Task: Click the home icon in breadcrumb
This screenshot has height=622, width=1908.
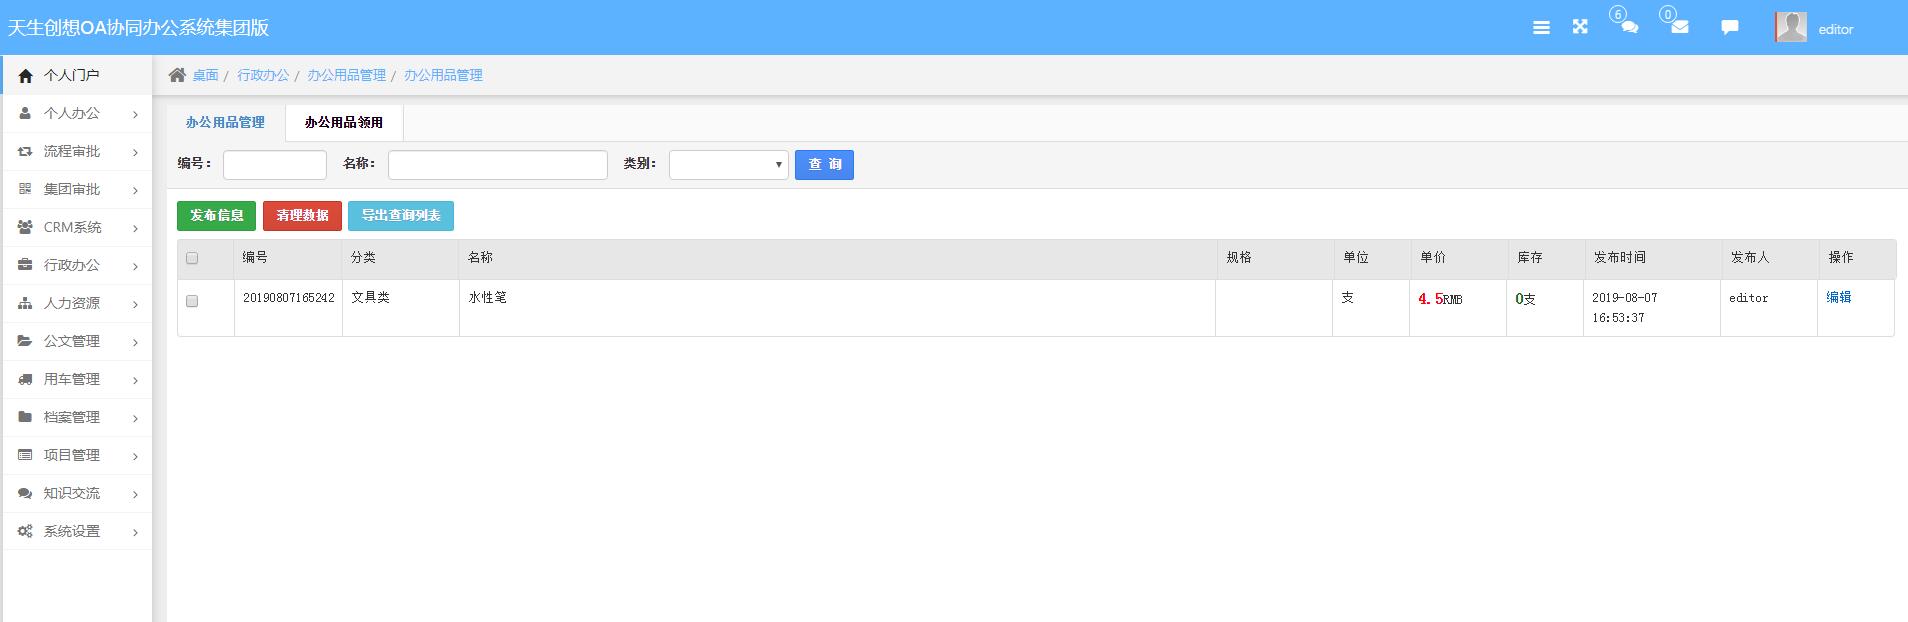Action: (177, 75)
